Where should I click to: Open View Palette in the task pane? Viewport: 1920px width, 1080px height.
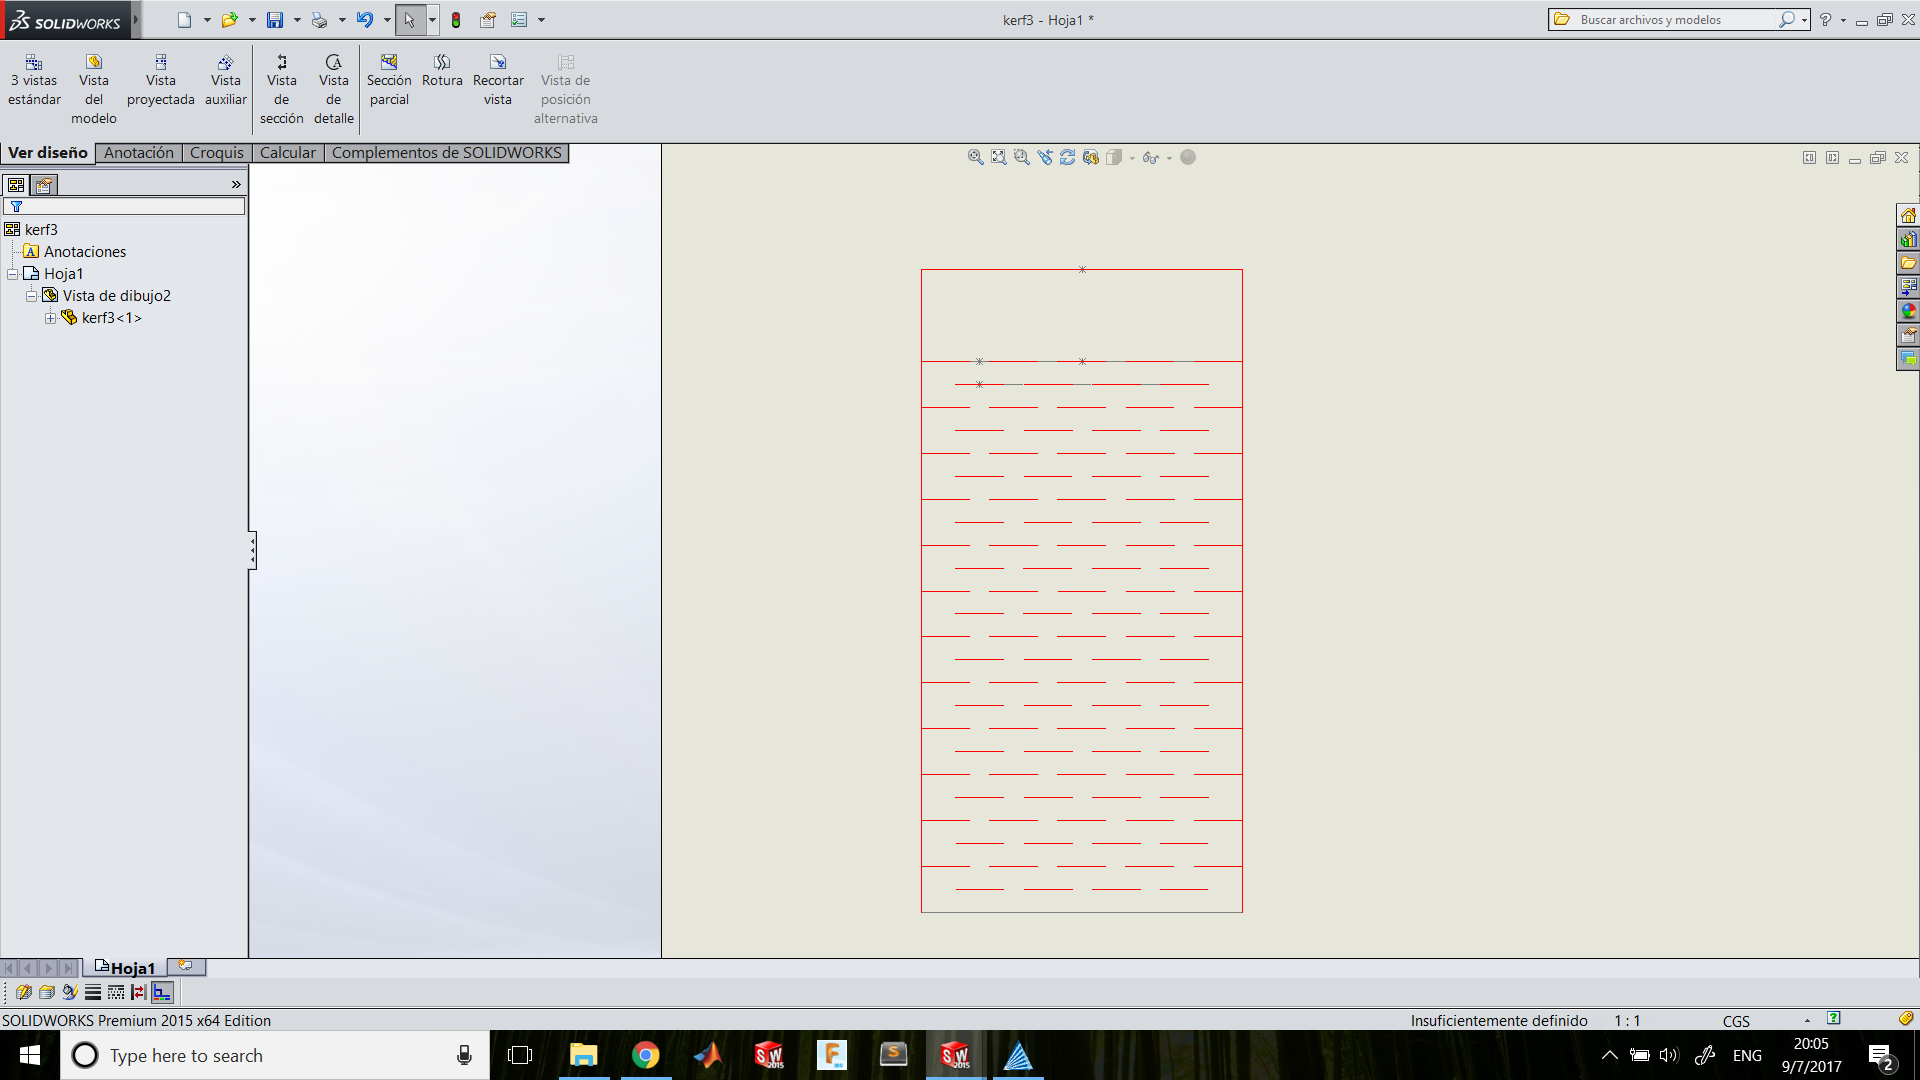[1908, 287]
